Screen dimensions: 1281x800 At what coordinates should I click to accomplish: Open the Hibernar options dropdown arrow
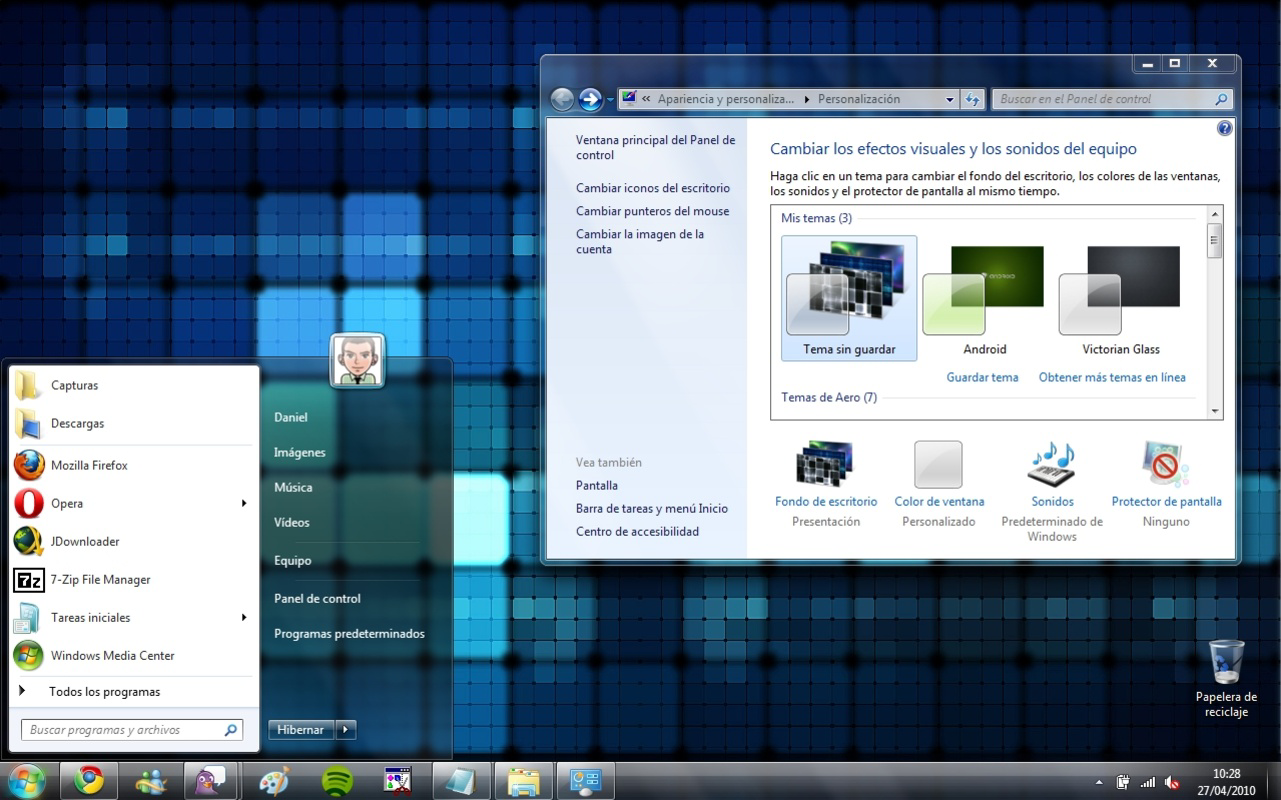click(345, 729)
